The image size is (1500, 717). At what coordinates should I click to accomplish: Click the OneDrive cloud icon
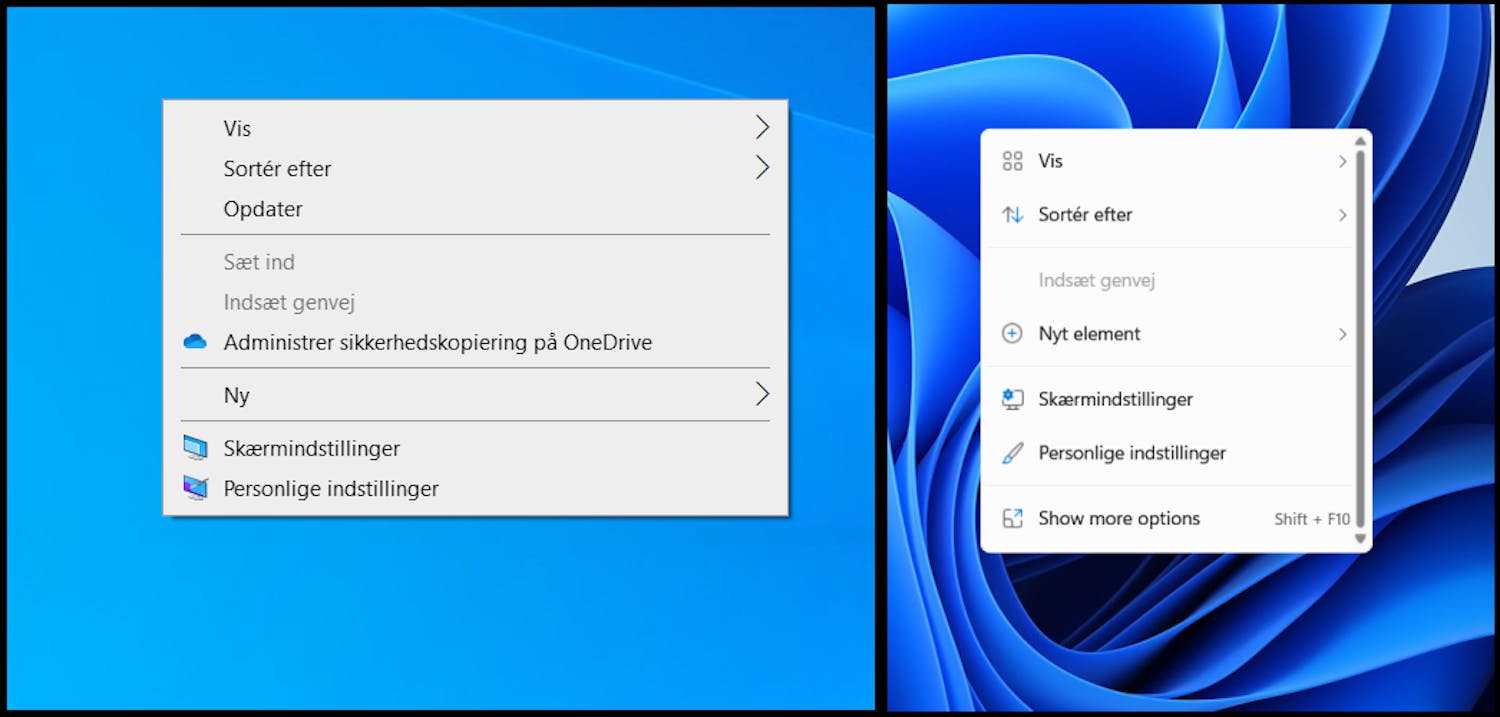(x=196, y=341)
